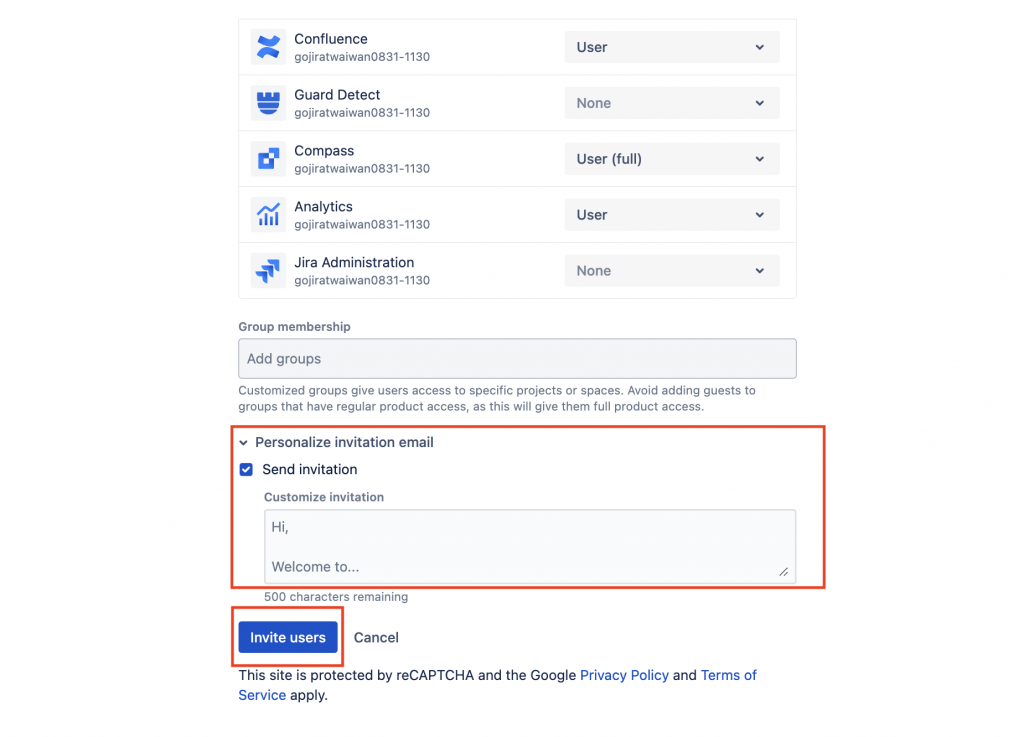1024x737 pixels.
Task: Click the Cancel button
Action: 376,637
